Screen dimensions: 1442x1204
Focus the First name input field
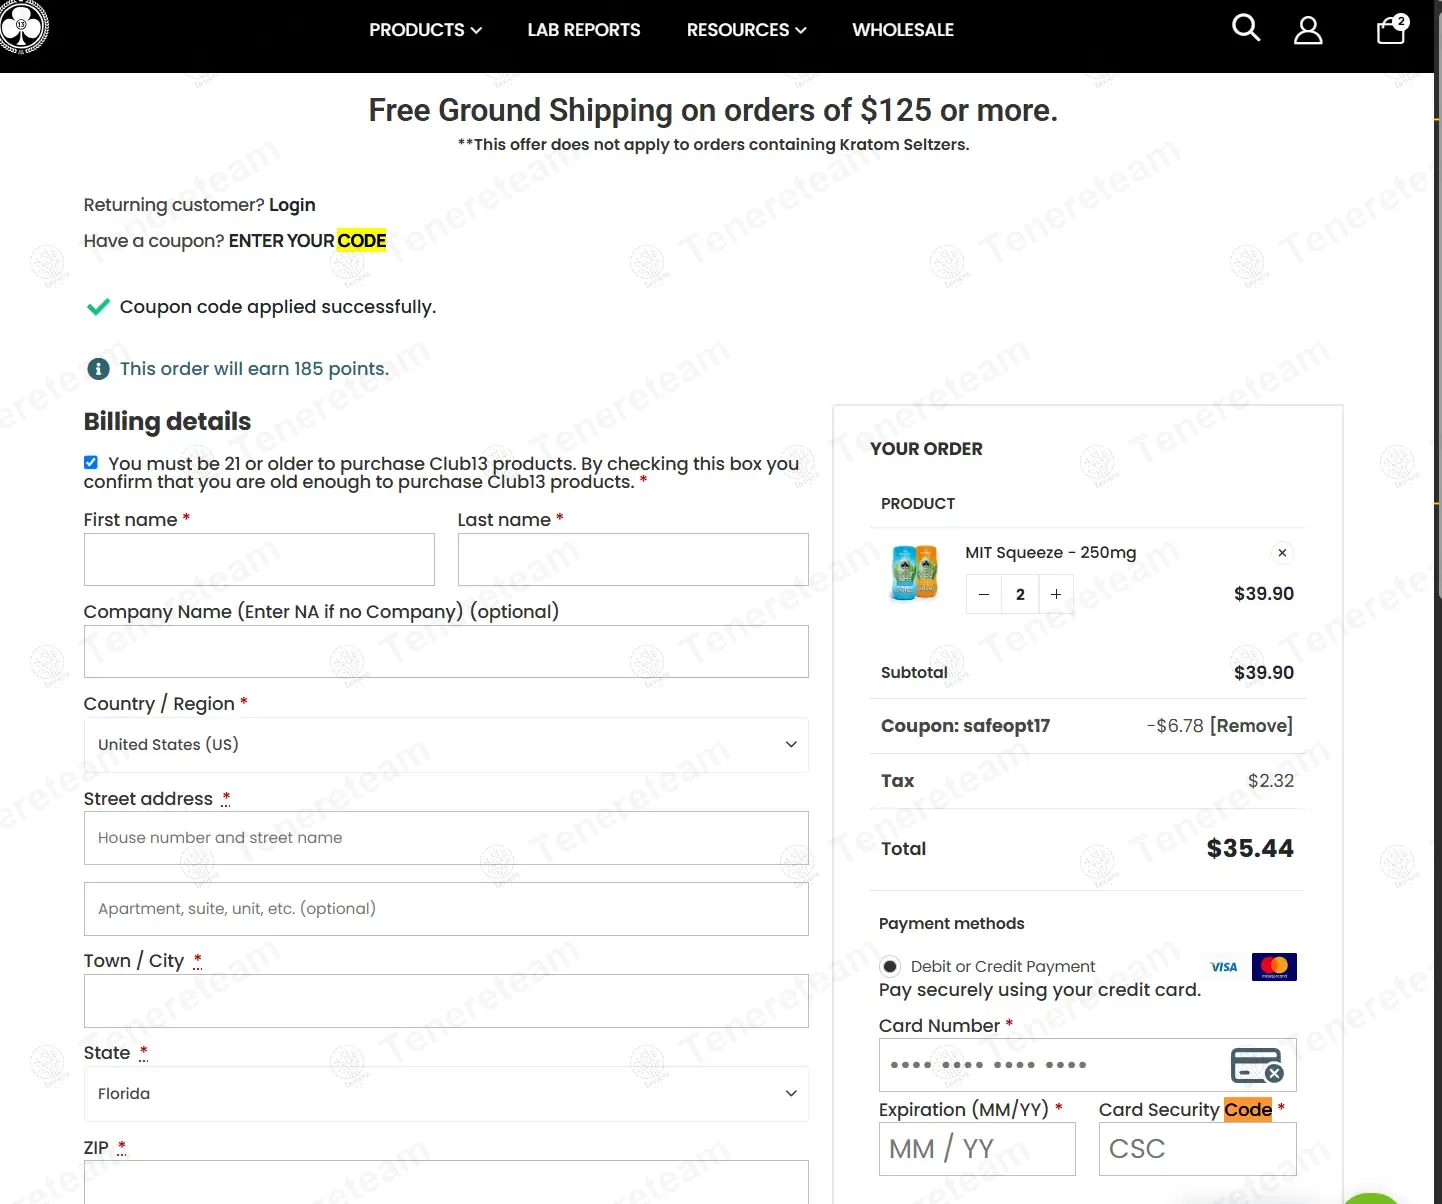(x=259, y=559)
